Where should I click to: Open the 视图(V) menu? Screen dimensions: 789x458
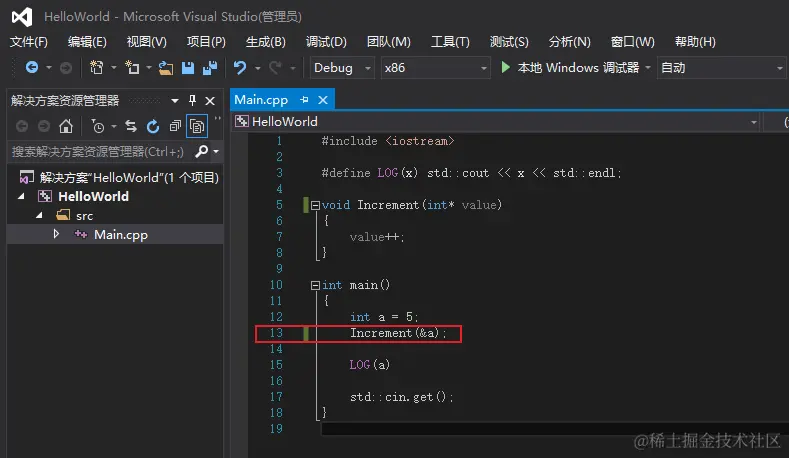(x=146, y=42)
